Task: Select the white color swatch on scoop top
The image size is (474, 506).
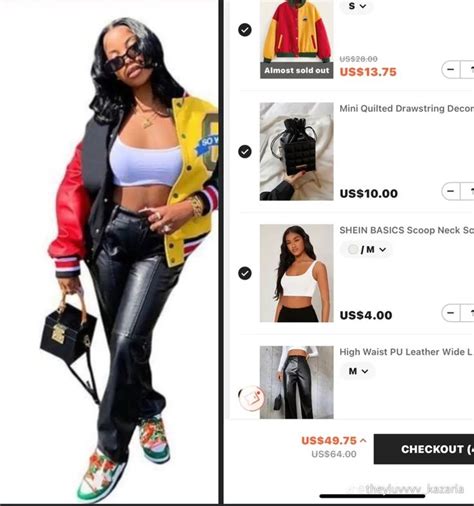Action: tap(353, 249)
